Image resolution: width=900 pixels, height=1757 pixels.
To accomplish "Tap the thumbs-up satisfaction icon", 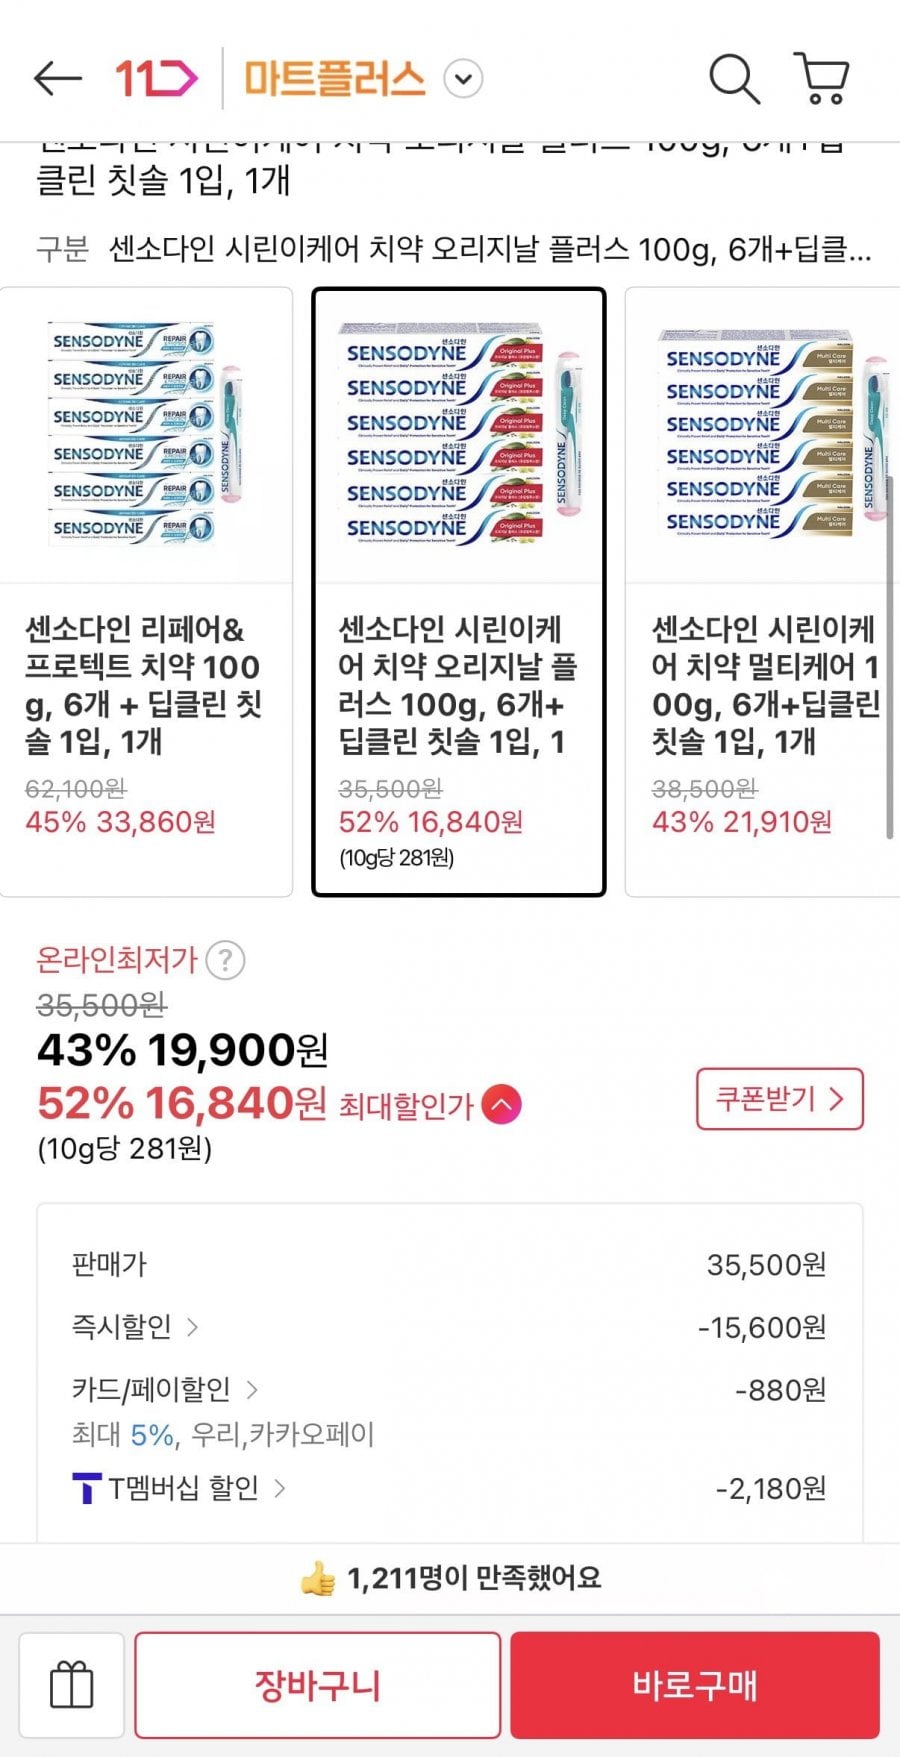I will (x=318, y=1579).
